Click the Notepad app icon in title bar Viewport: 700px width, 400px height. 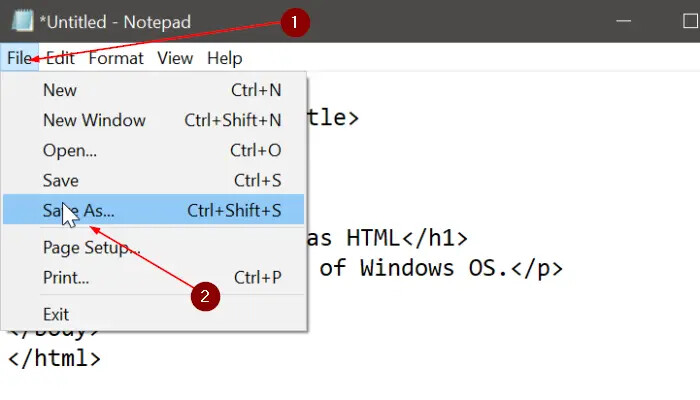[x=23, y=21]
